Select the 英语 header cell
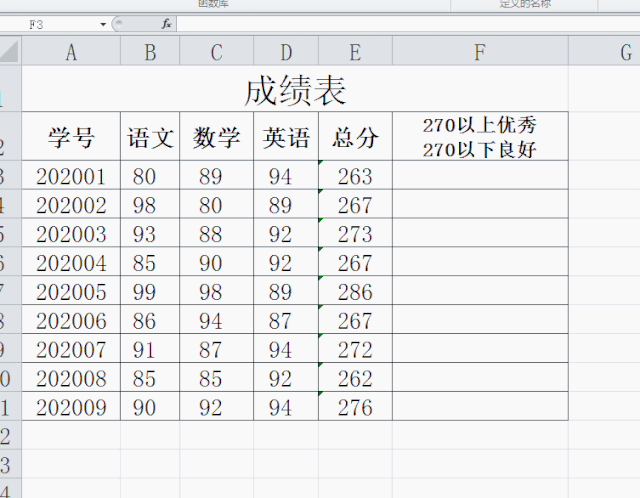 pos(286,136)
